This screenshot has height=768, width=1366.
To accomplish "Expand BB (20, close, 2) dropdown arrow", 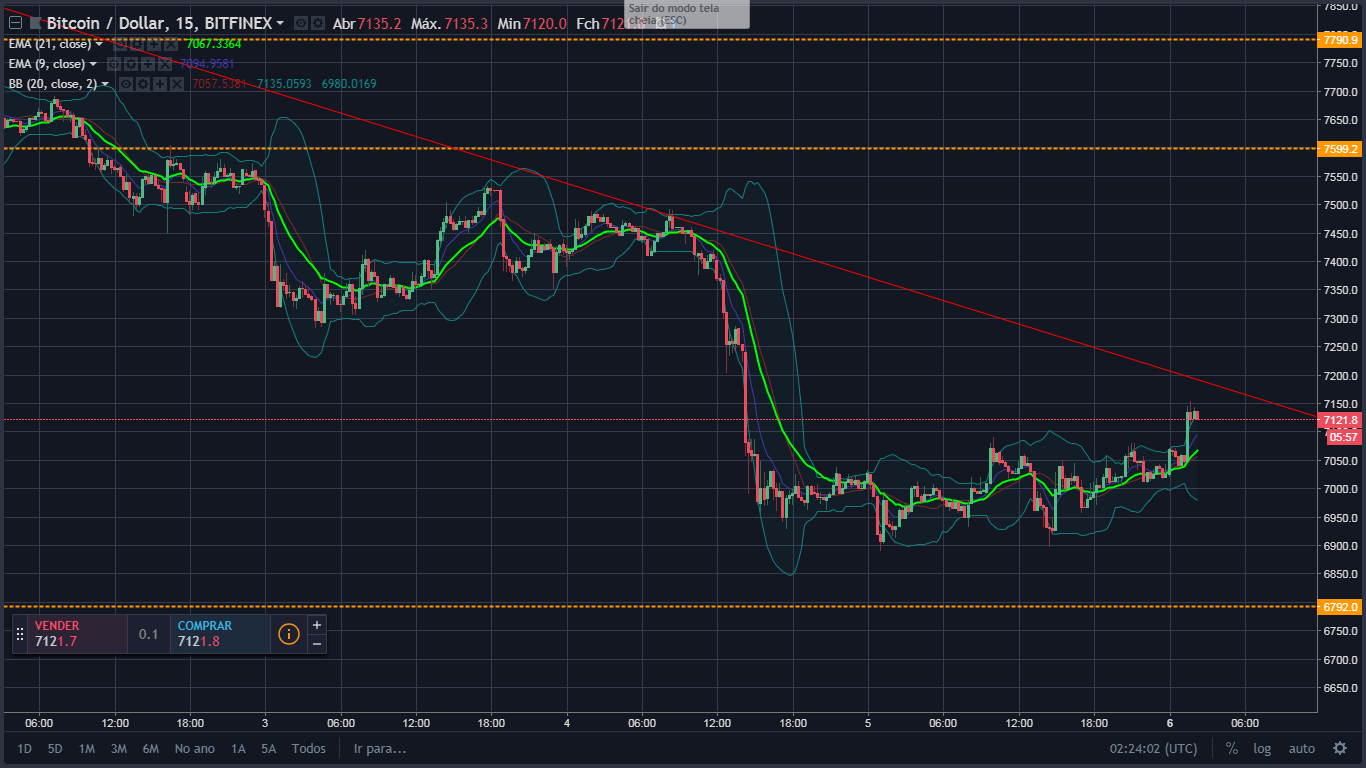I will tap(105, 84).
